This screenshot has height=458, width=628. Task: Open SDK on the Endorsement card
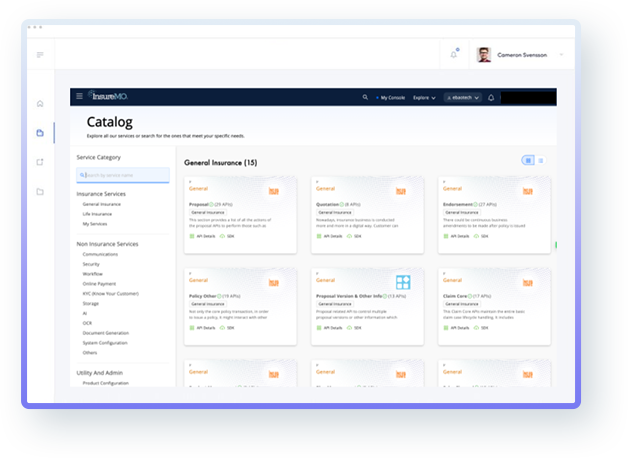point(481,236)
